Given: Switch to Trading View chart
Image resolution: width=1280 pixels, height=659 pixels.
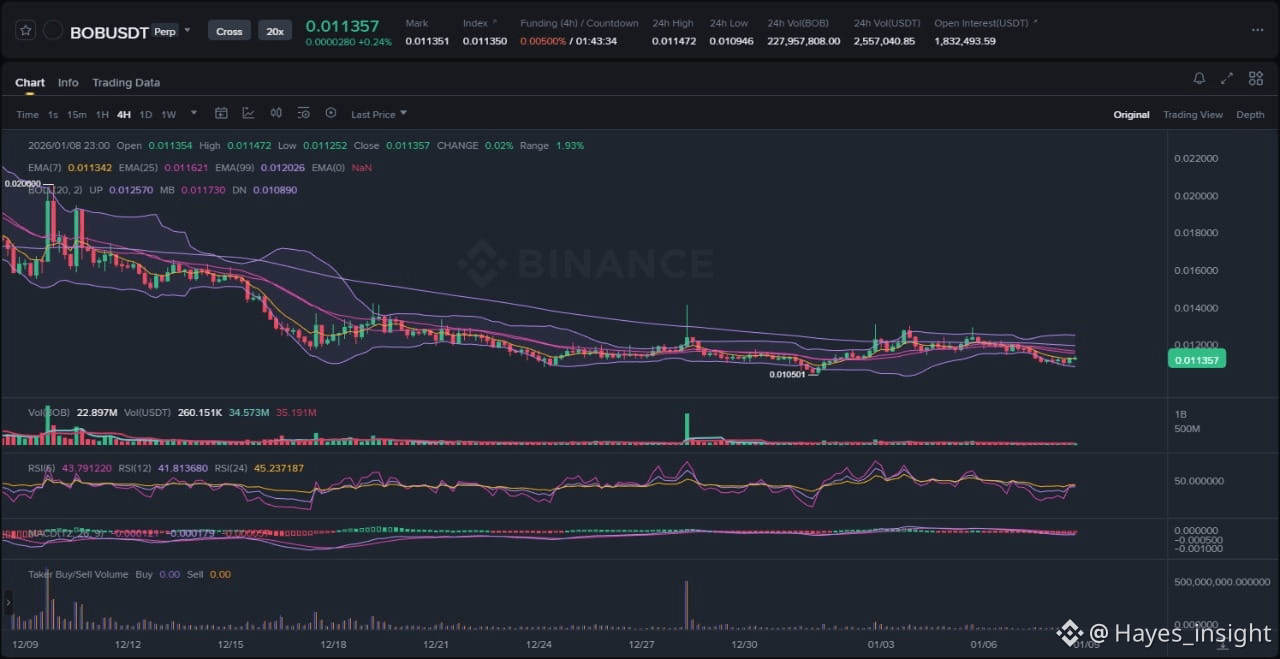Looking at the screenshot, I should (x=1193, y=115).
